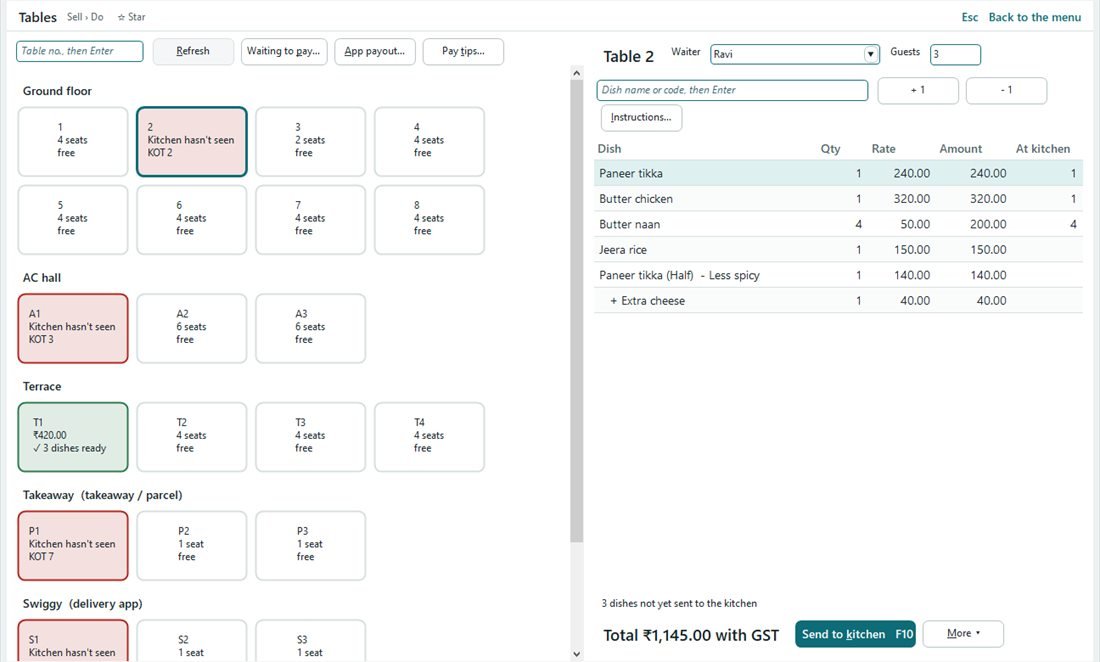Image resolution: width=1100 pixels, height=662 pixels.
Task: Open AC hall table A1
Action: point(73,328)
